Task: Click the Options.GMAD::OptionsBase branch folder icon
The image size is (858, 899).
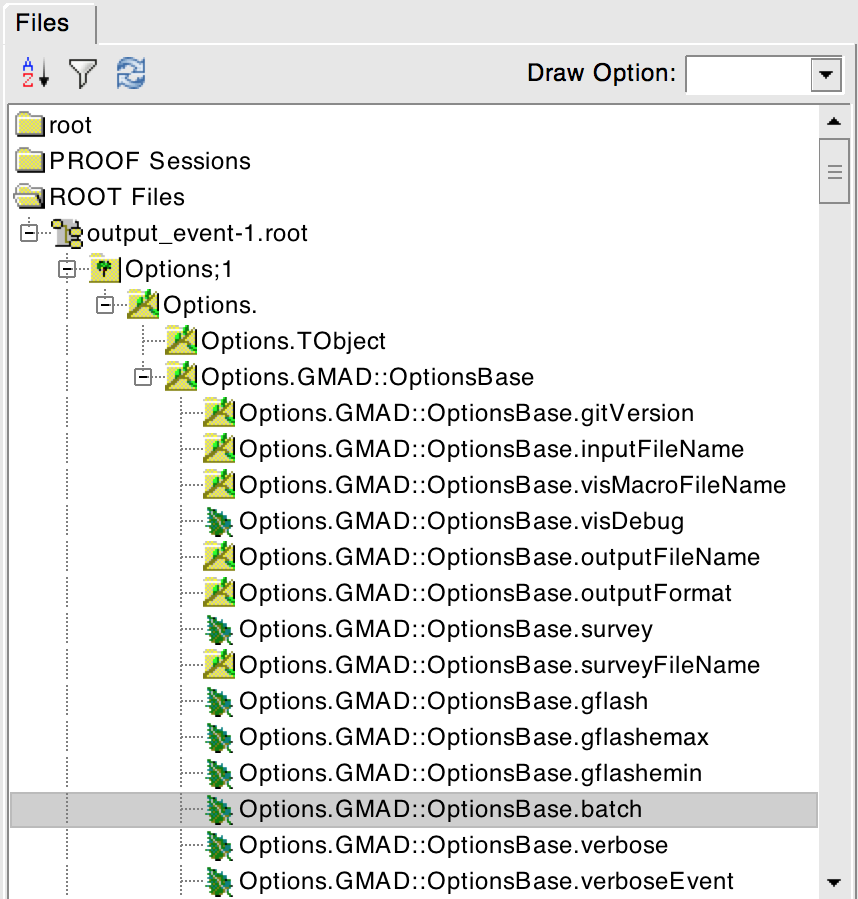Action: point(181,377)
